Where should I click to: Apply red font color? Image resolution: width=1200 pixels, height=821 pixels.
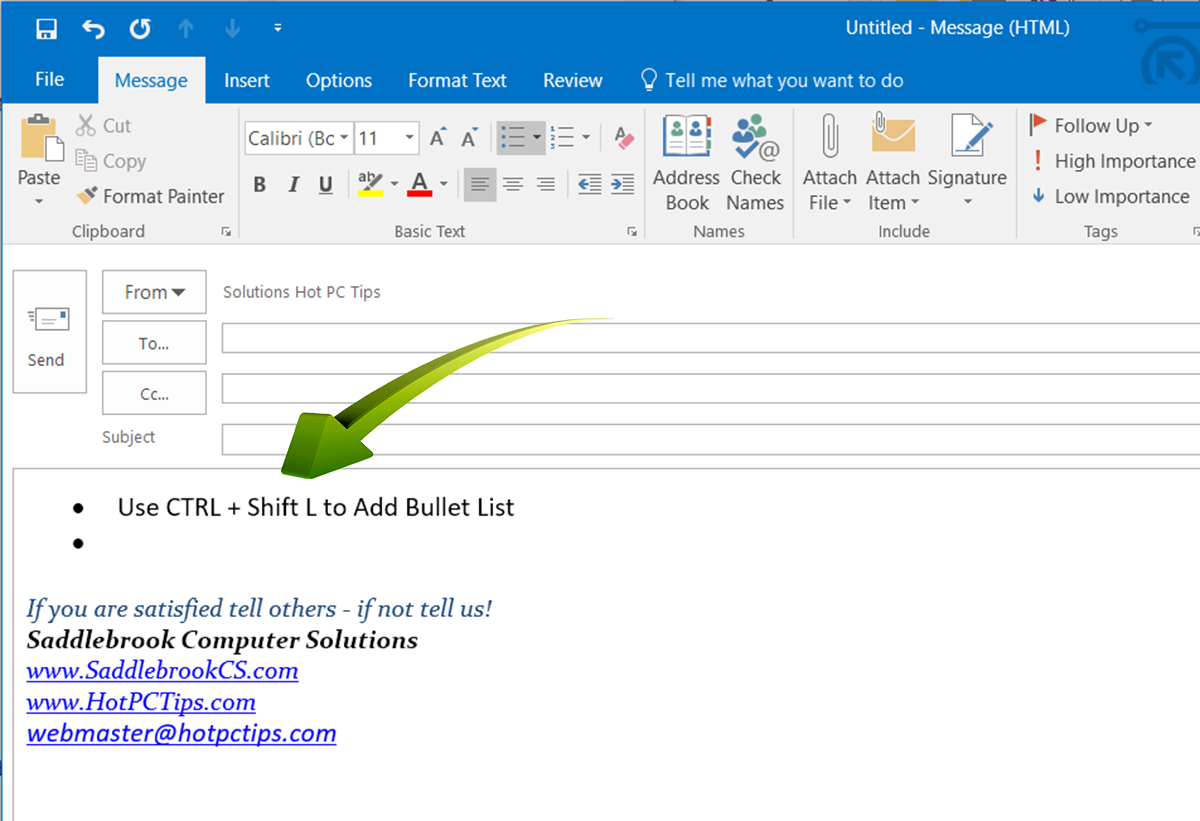[x=420, y=184]
